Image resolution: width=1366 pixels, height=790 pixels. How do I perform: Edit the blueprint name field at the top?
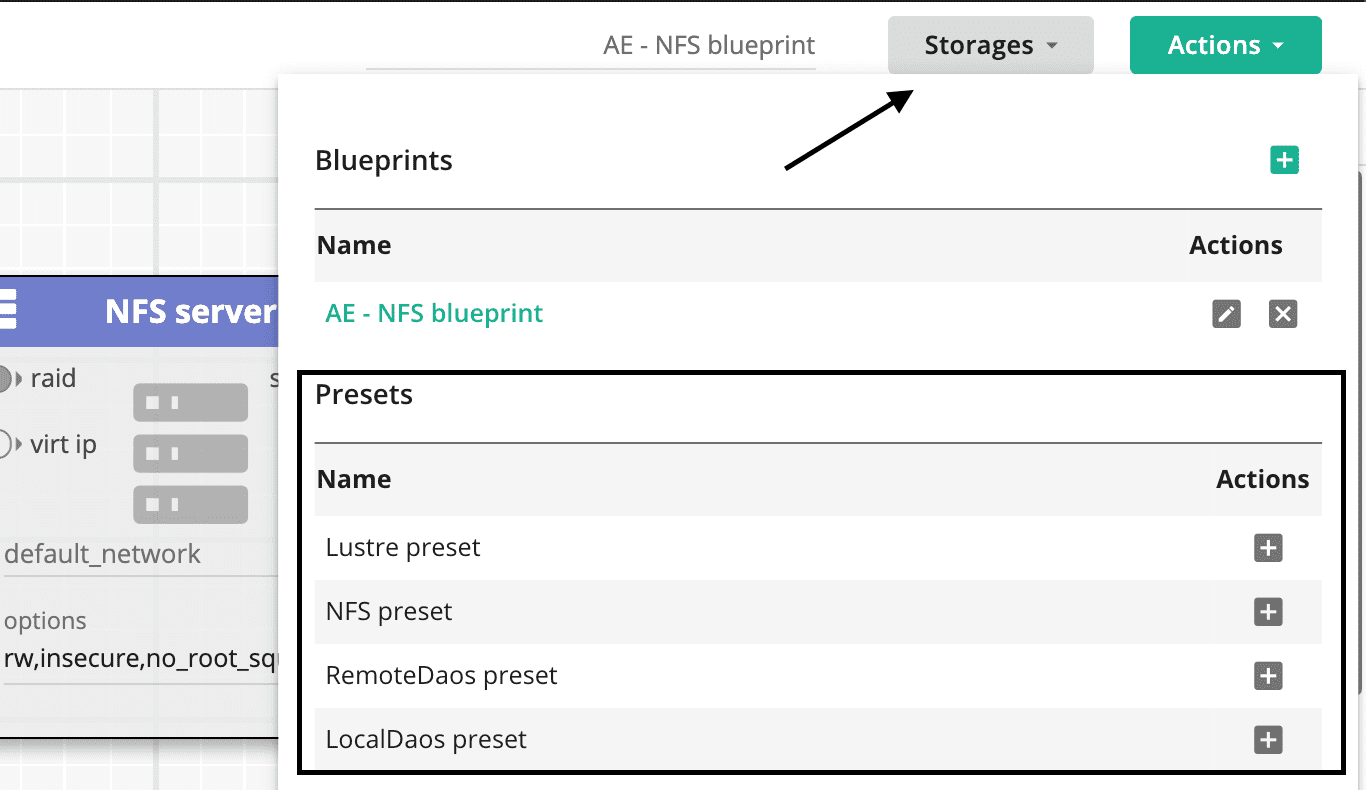(707, 44)
